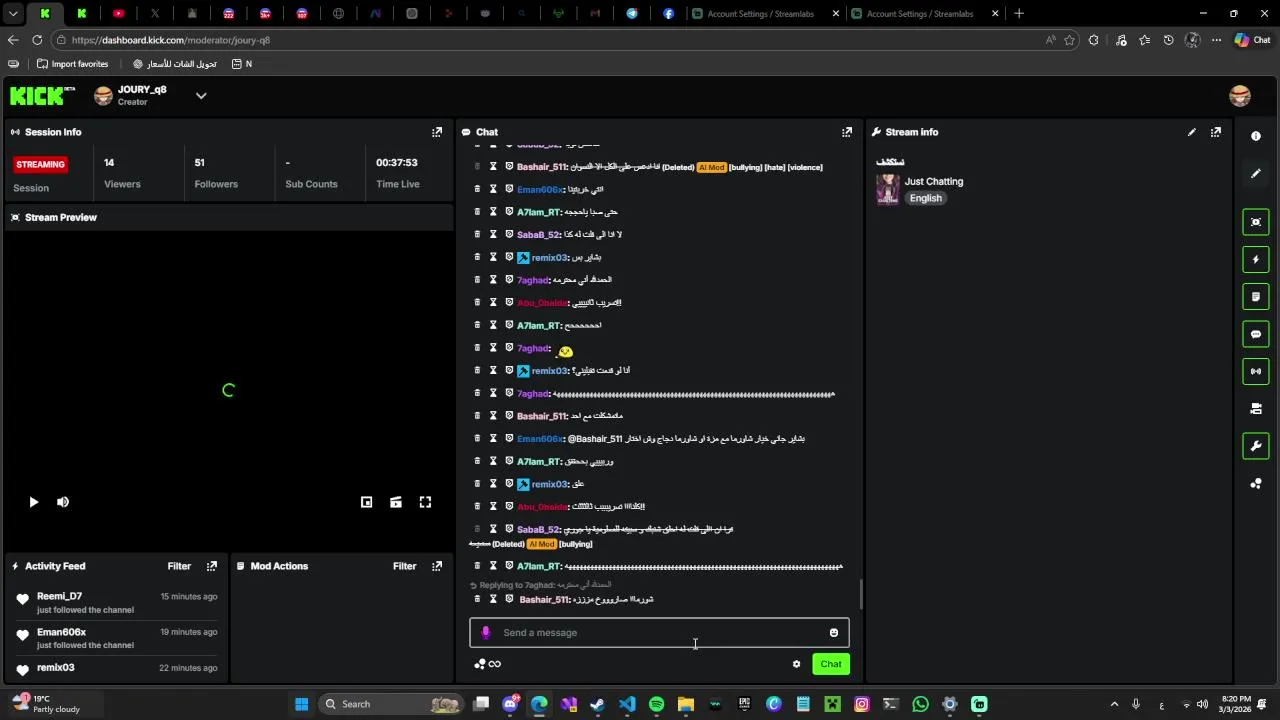The image size is (1280, 720).
Task: Open the Activity Feed Filter dropdown
Action: 179,566
